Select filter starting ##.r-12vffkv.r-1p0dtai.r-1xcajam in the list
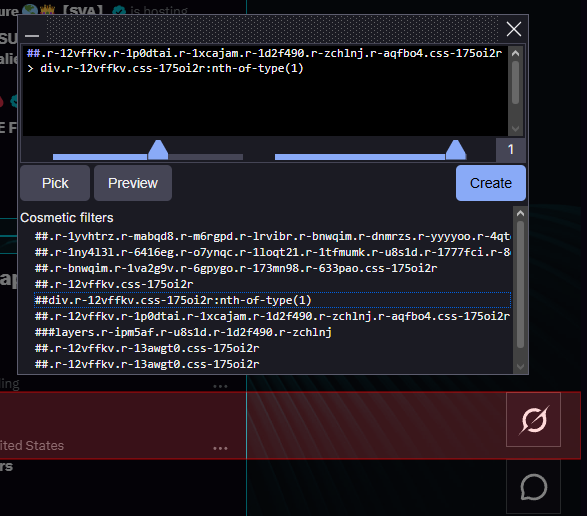This screenshot has height=516, width=587. point(273,316)
